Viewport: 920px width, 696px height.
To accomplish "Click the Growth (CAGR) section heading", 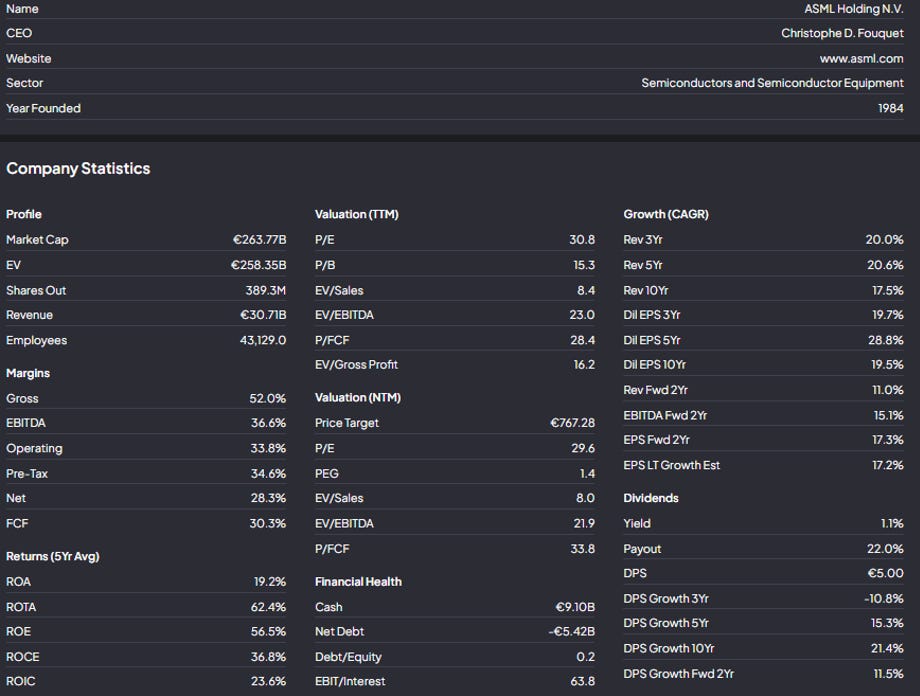I will [666, 215].
